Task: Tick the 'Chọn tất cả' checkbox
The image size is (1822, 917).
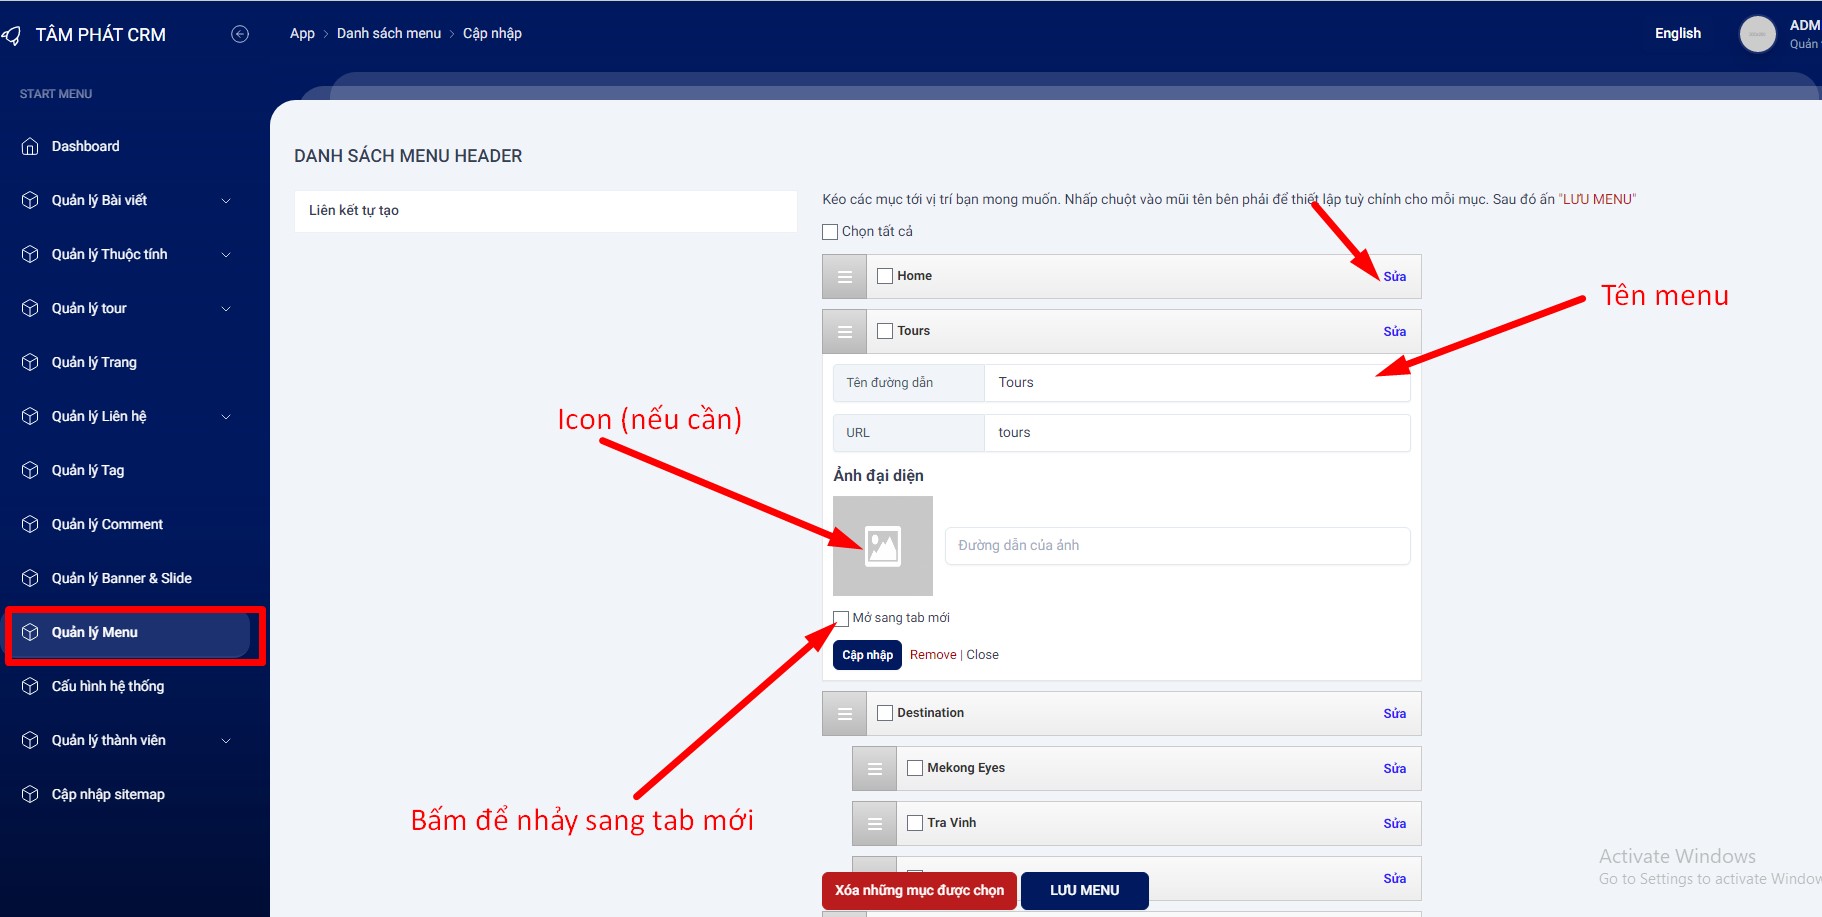Action: [x=830, y=232]
